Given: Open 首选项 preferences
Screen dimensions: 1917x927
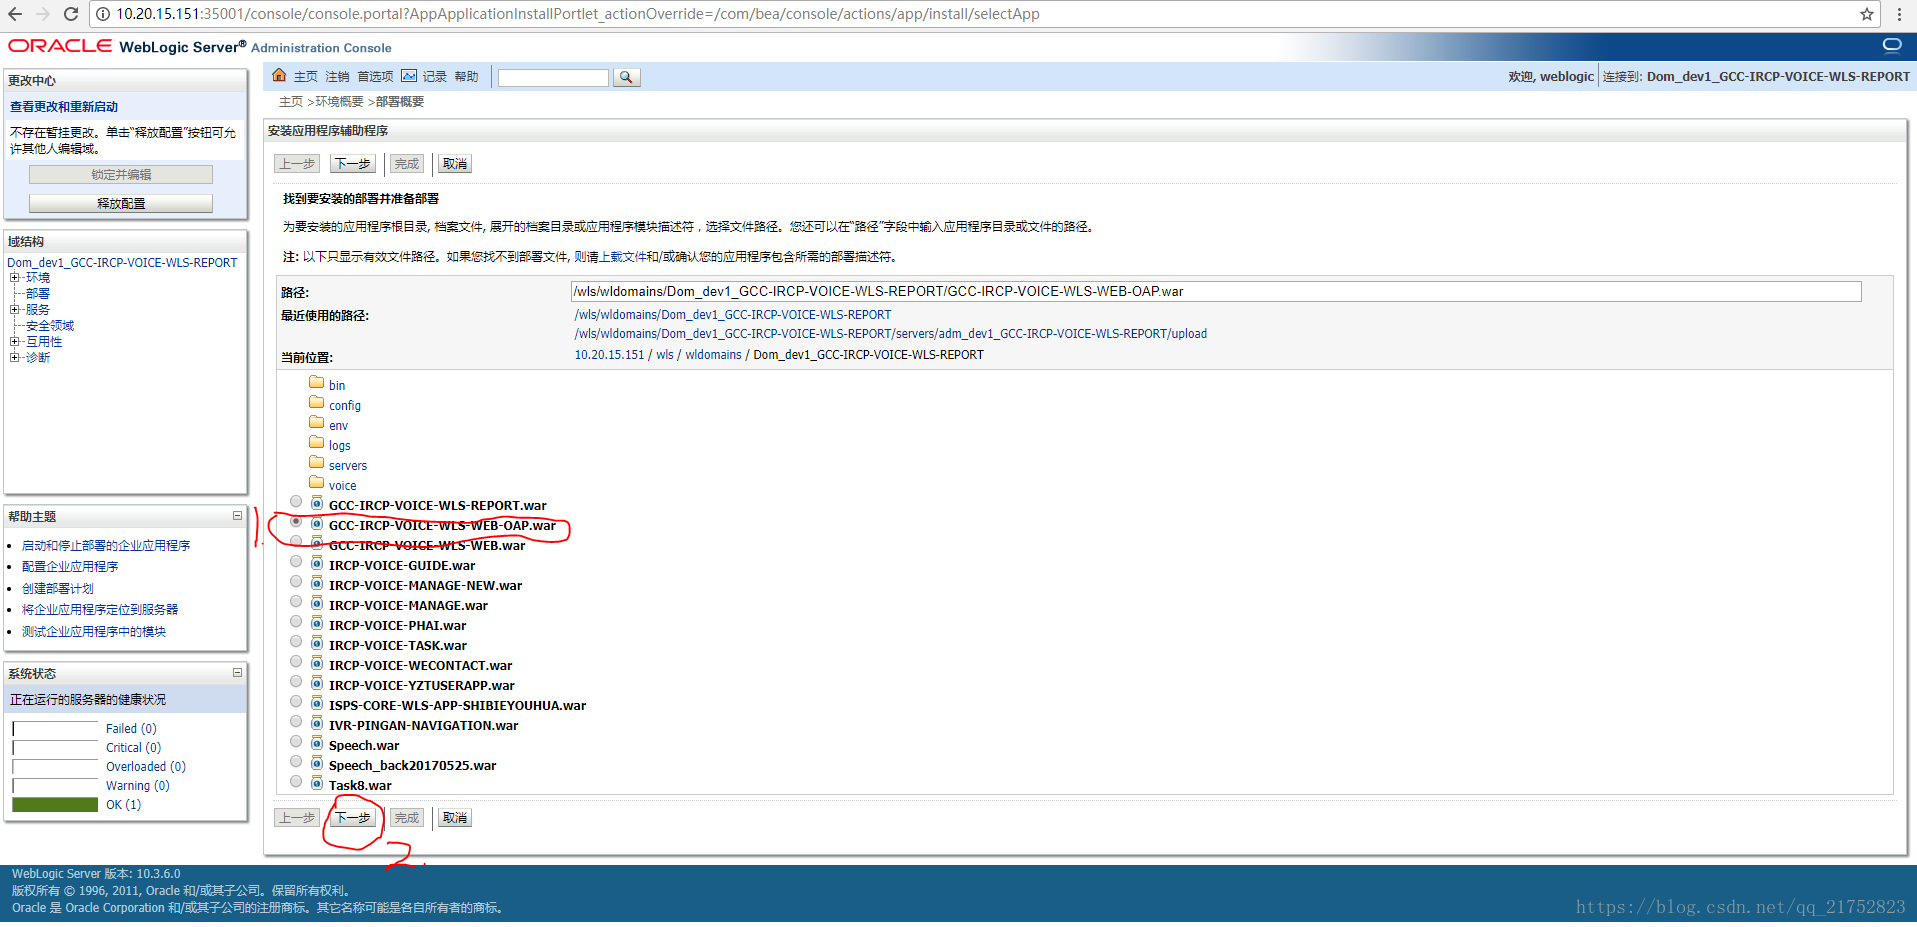Looking at the screenshot, I should point(375,77).
